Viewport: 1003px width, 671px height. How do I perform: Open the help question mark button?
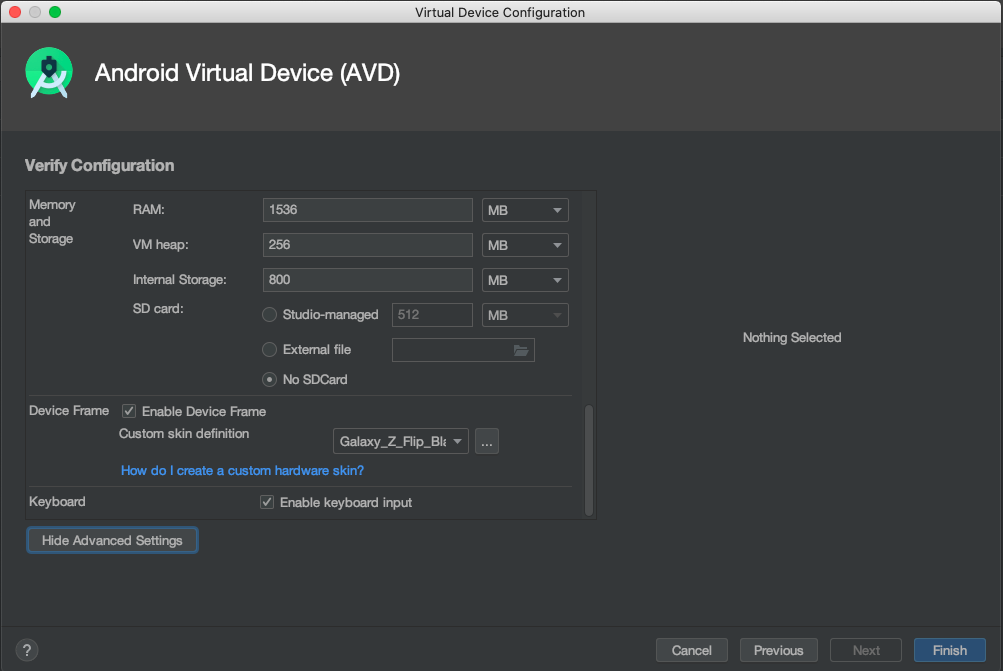click(x=27, y=650)
